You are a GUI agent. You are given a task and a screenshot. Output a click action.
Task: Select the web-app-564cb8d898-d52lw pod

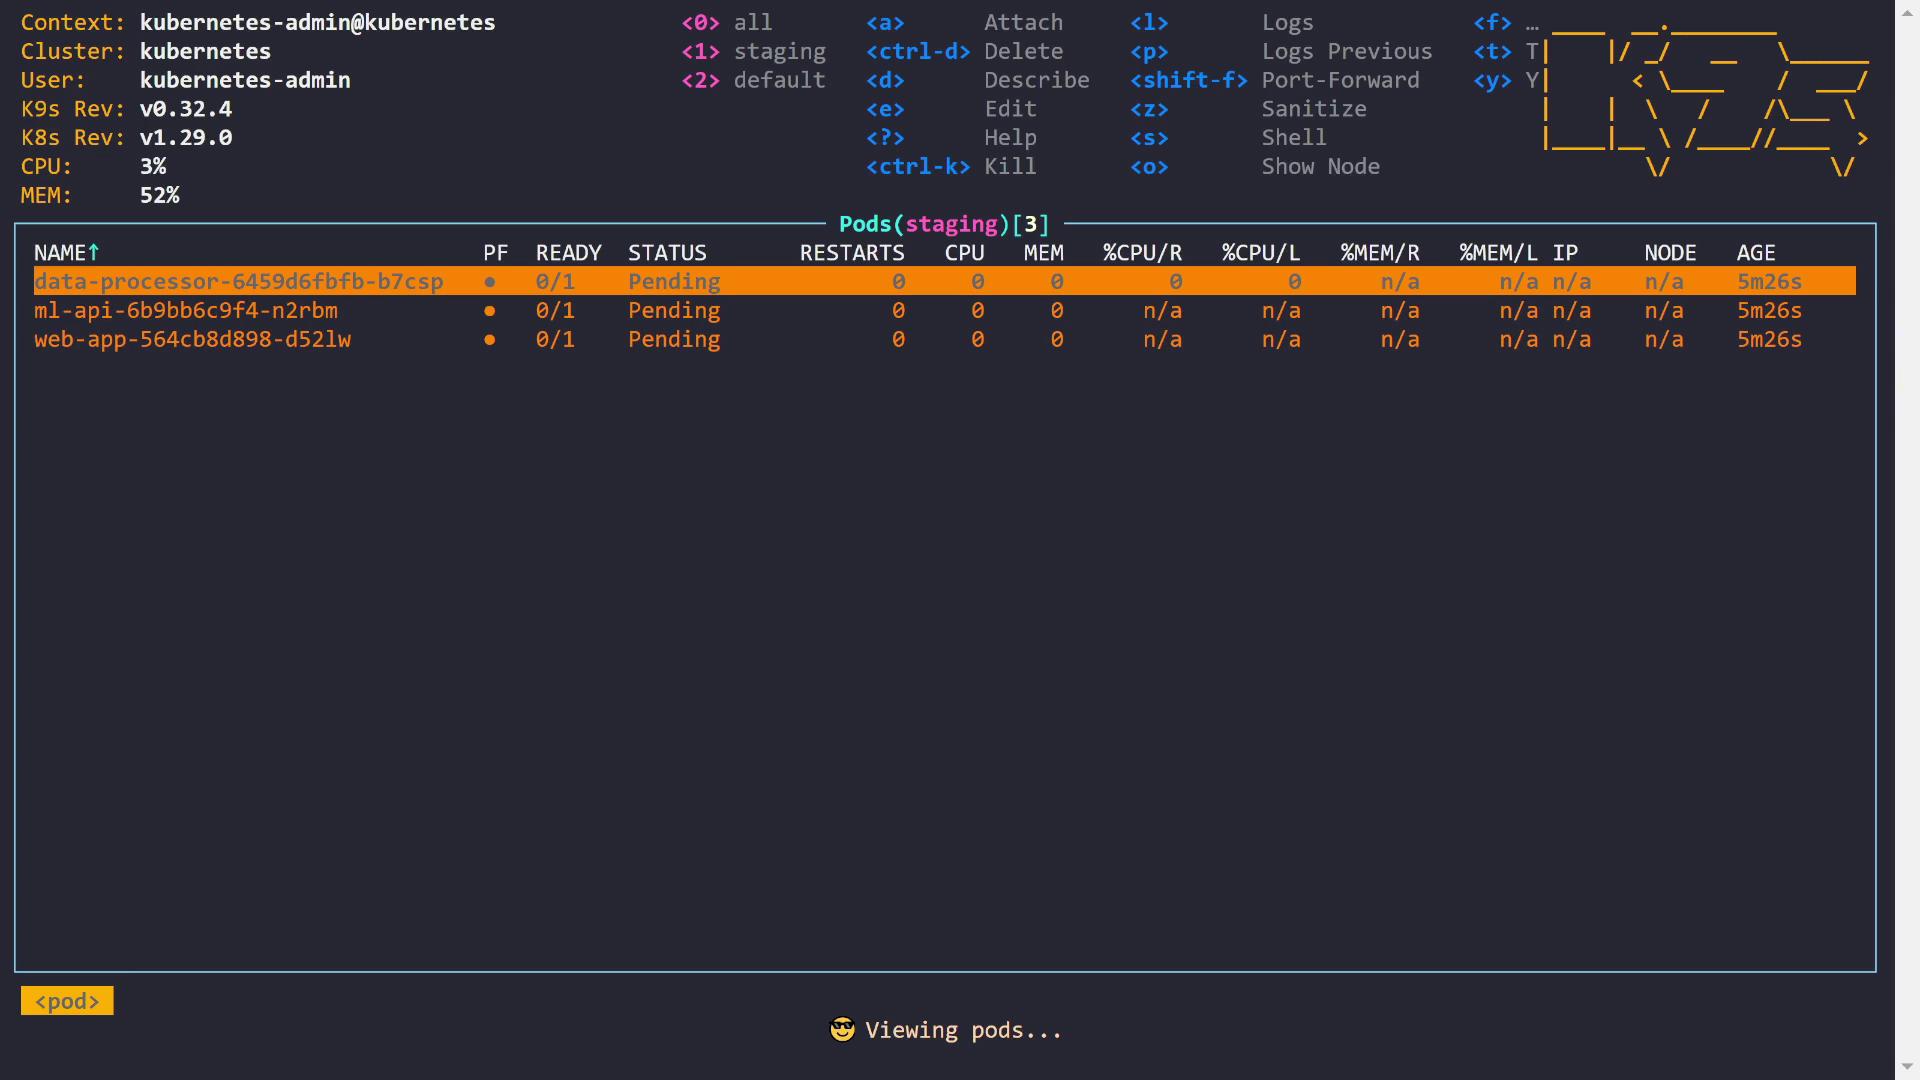(944, 340)
